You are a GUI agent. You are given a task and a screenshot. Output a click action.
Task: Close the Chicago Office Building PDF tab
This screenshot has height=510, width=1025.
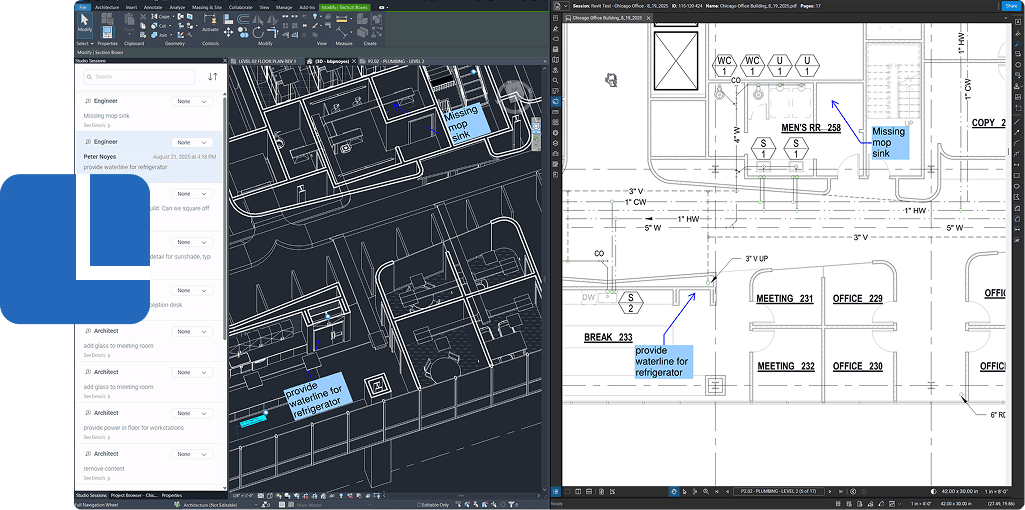tap(650, 18)
